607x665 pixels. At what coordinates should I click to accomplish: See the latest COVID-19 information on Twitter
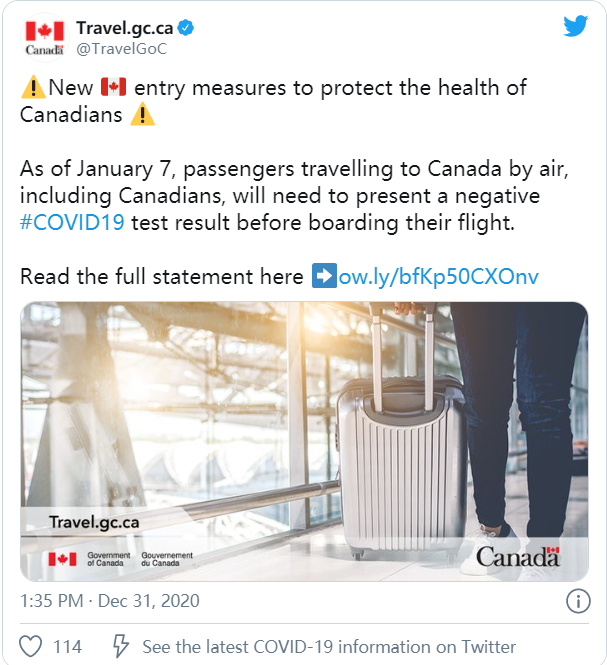329,646
